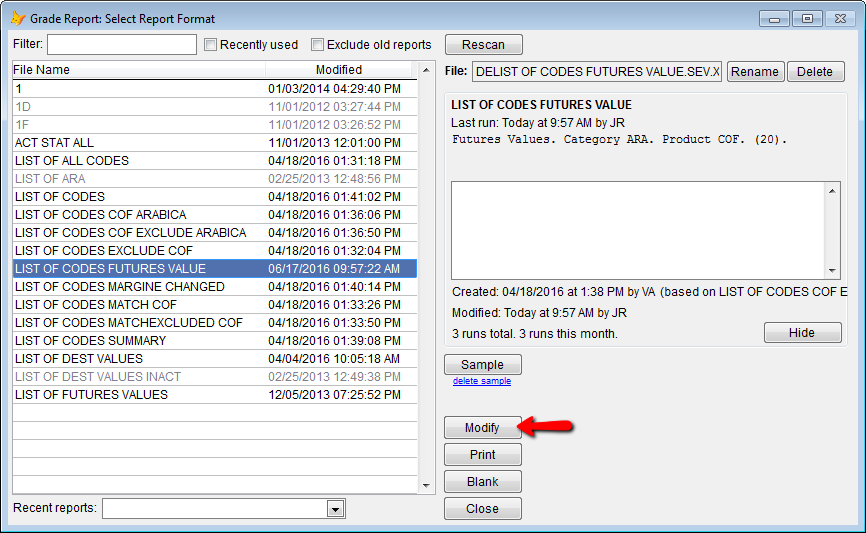Screen dimensions: 866x533
Task: Click modified date 04/04/2016 10:05:18 AM
Action: tap(334, 358)
